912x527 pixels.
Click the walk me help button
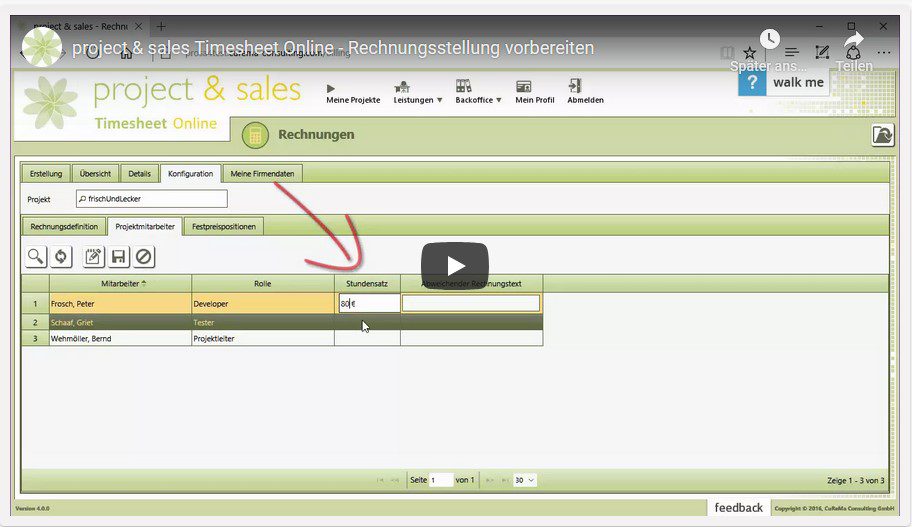point(798,83)
